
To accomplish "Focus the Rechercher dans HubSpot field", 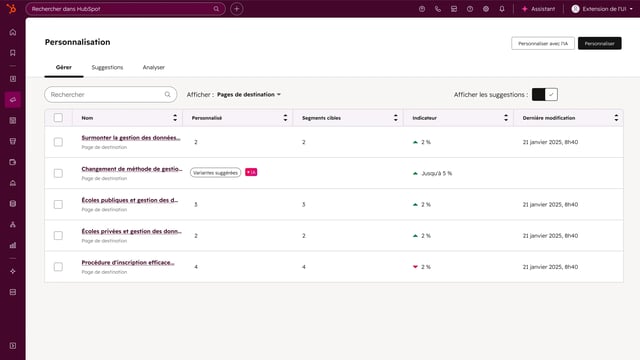I will click(126, 9).
